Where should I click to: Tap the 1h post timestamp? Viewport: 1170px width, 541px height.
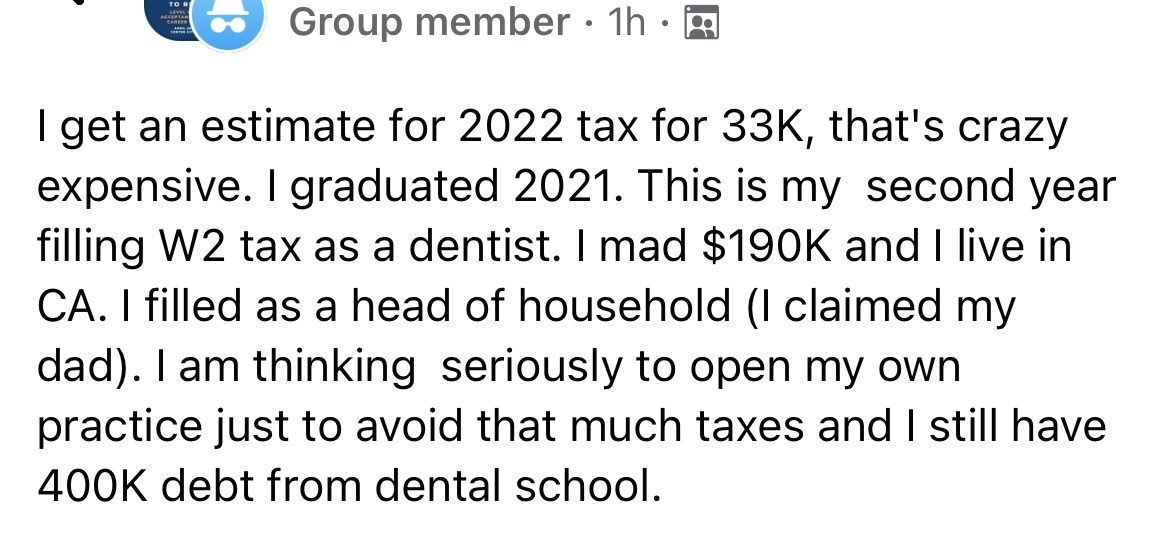coord(626,22)
